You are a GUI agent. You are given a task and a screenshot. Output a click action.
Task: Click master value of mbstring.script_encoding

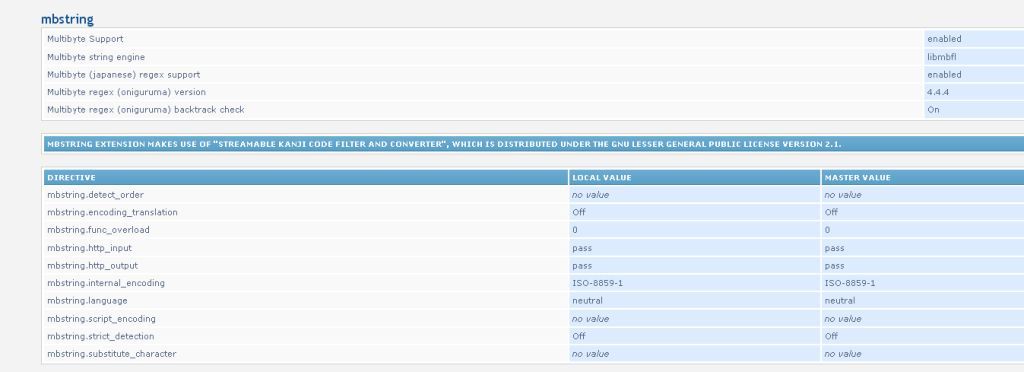tap(842, 319)
